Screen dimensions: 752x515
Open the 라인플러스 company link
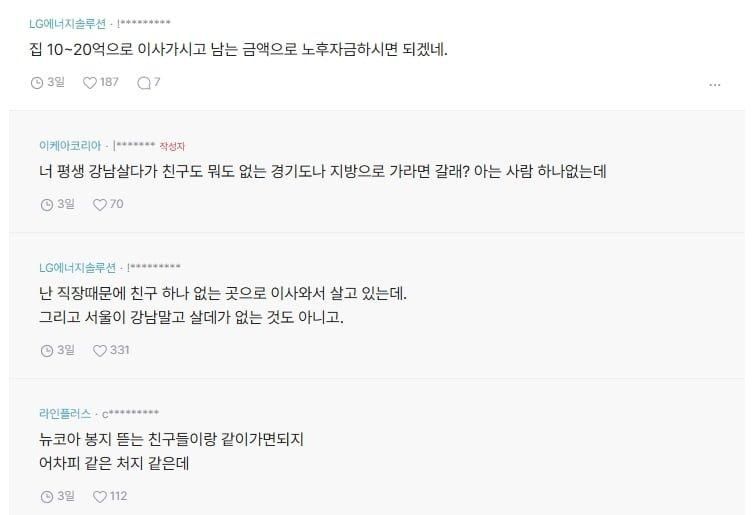(x=65, y=413)
